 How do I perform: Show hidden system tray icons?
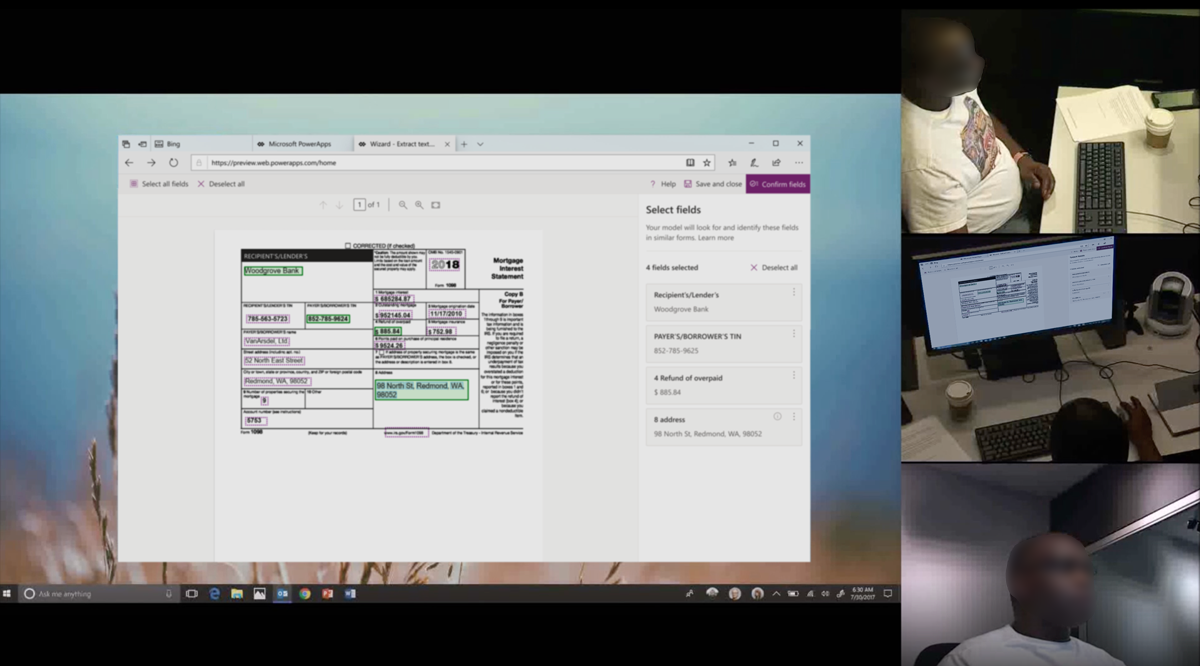776,593
